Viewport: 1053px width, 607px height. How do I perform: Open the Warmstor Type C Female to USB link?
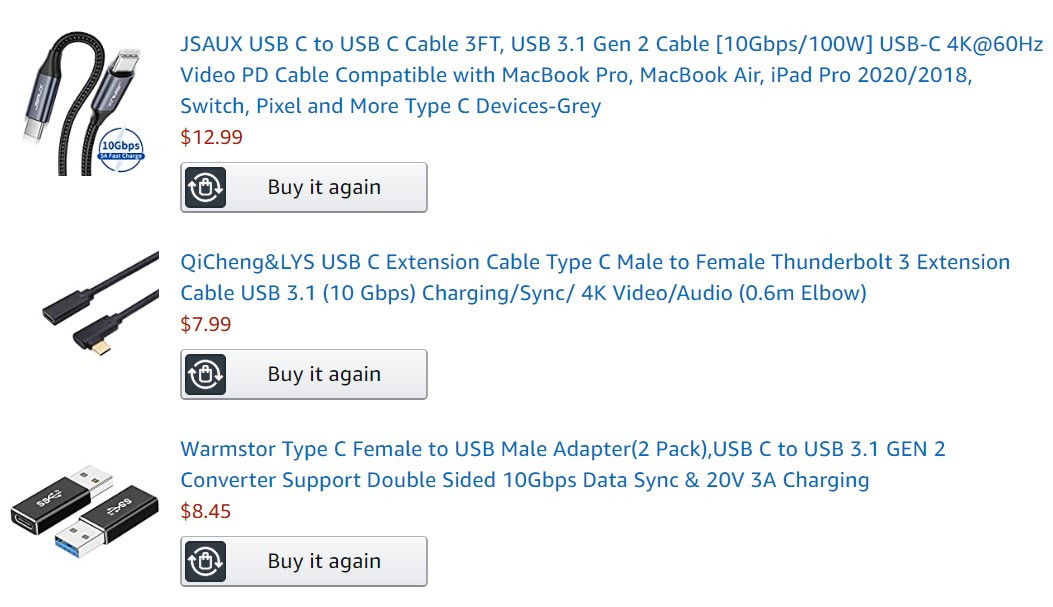(563, 464)
